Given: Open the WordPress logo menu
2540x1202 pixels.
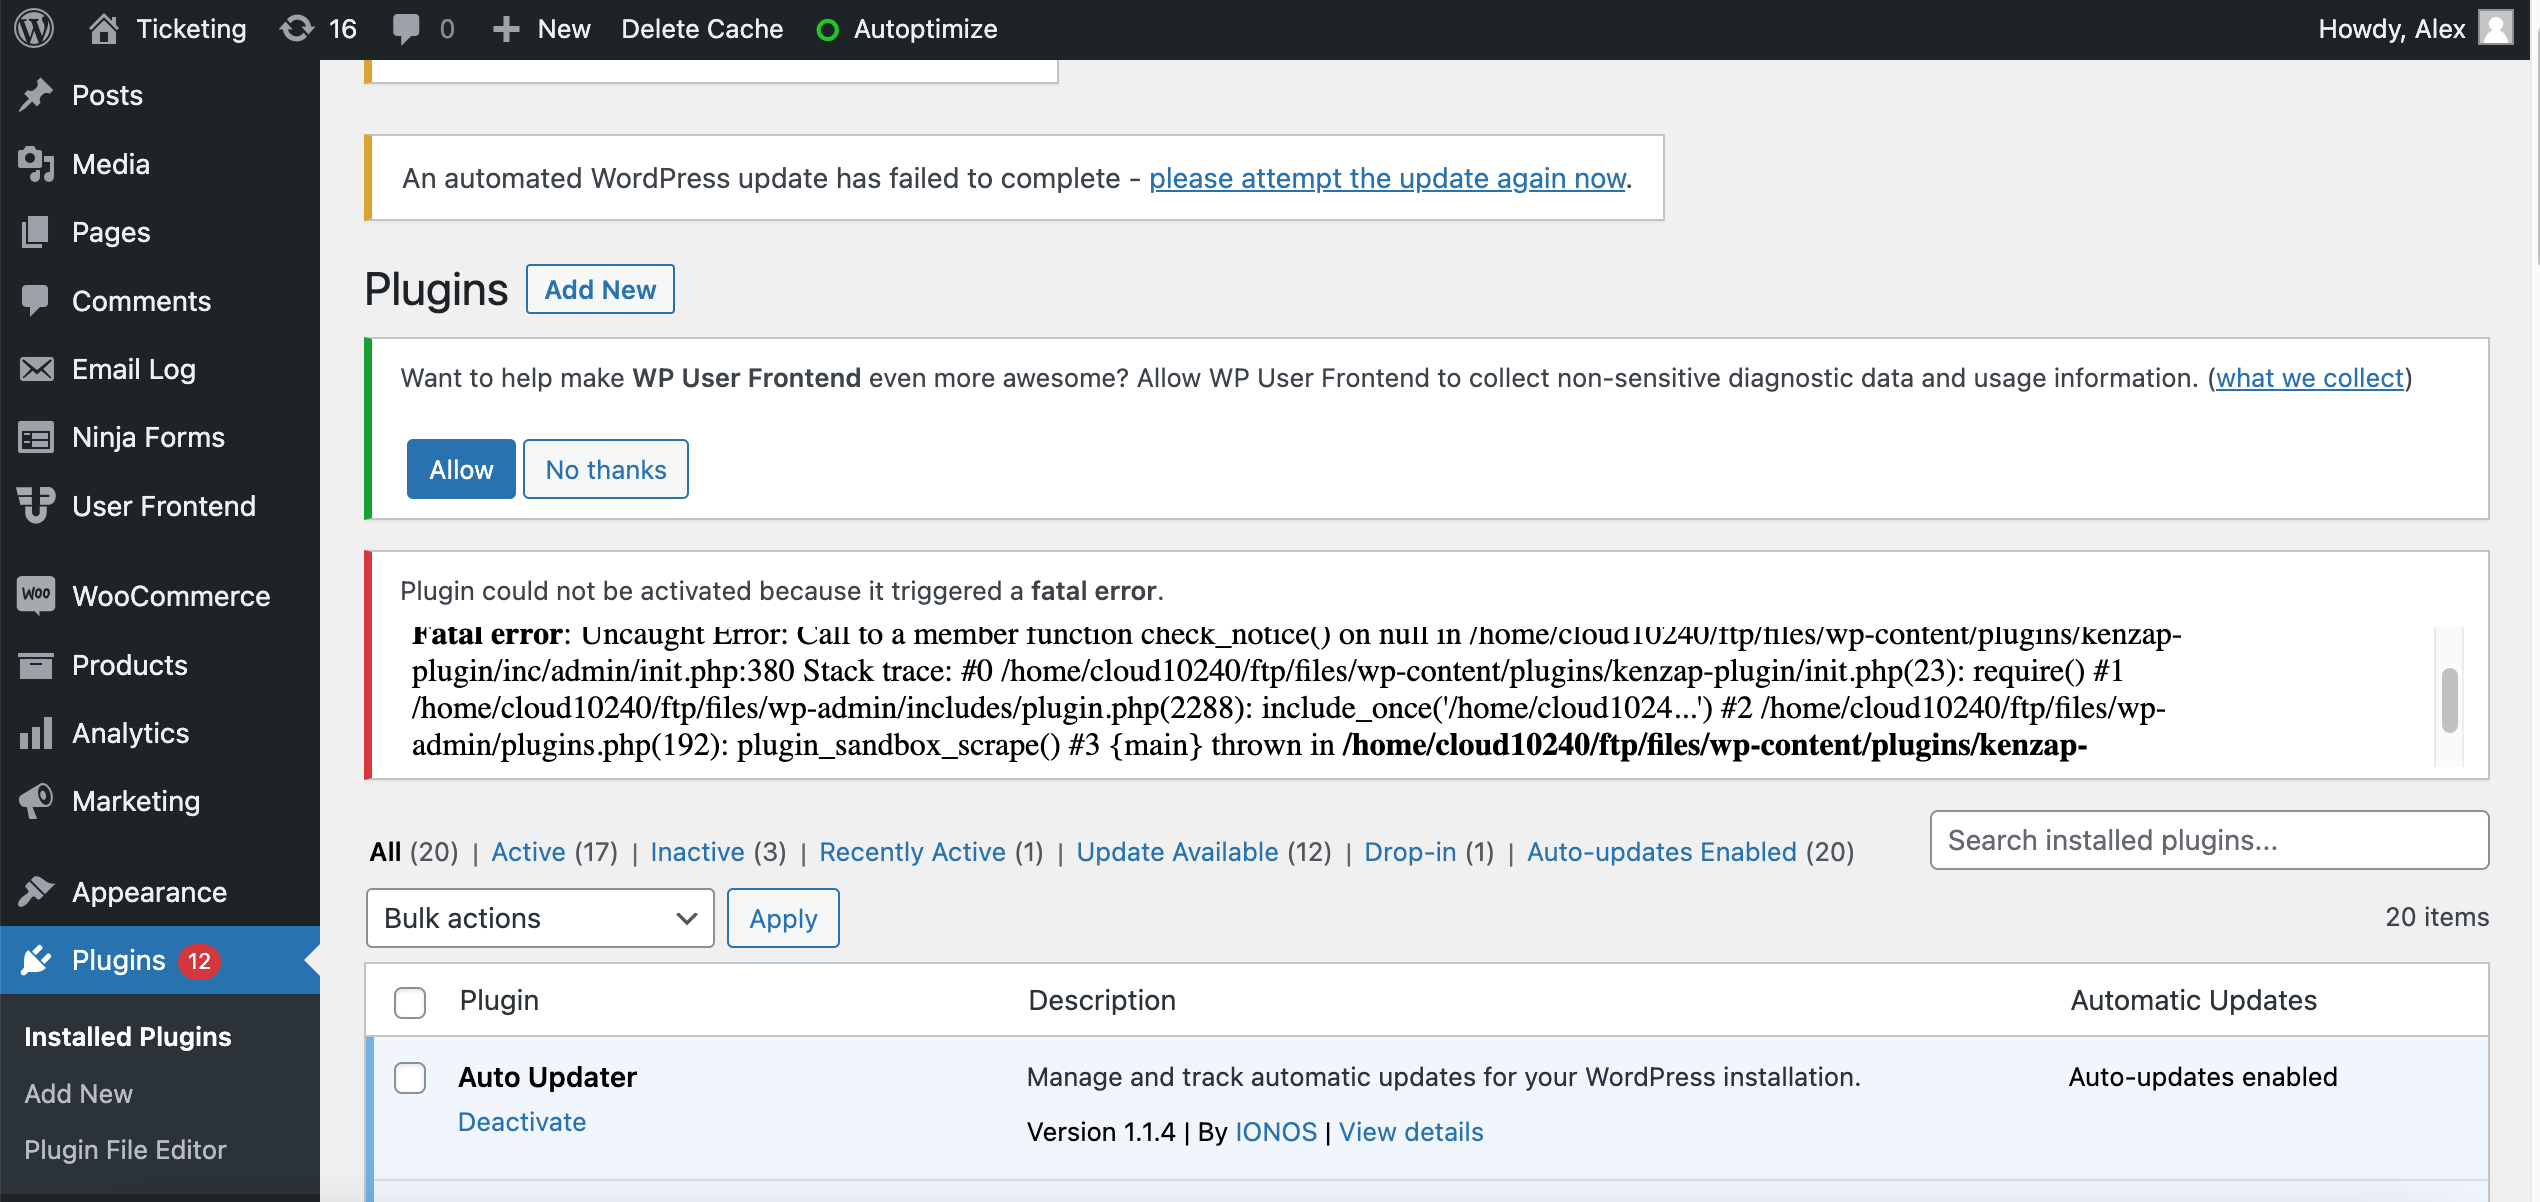Looking at the screenshot, I should pos(34,28).
